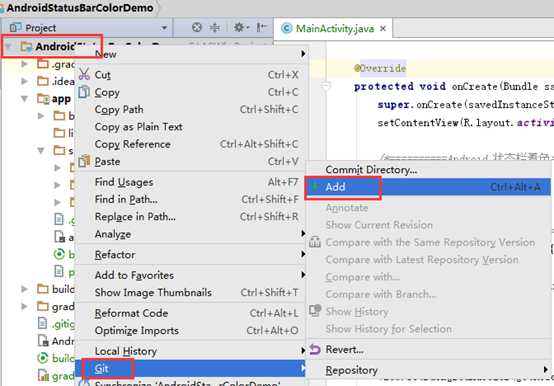Viewport: 554px width, 386px height.
Task: Click Revert... in the Git submenu
Action: click(x=428, y=350)
